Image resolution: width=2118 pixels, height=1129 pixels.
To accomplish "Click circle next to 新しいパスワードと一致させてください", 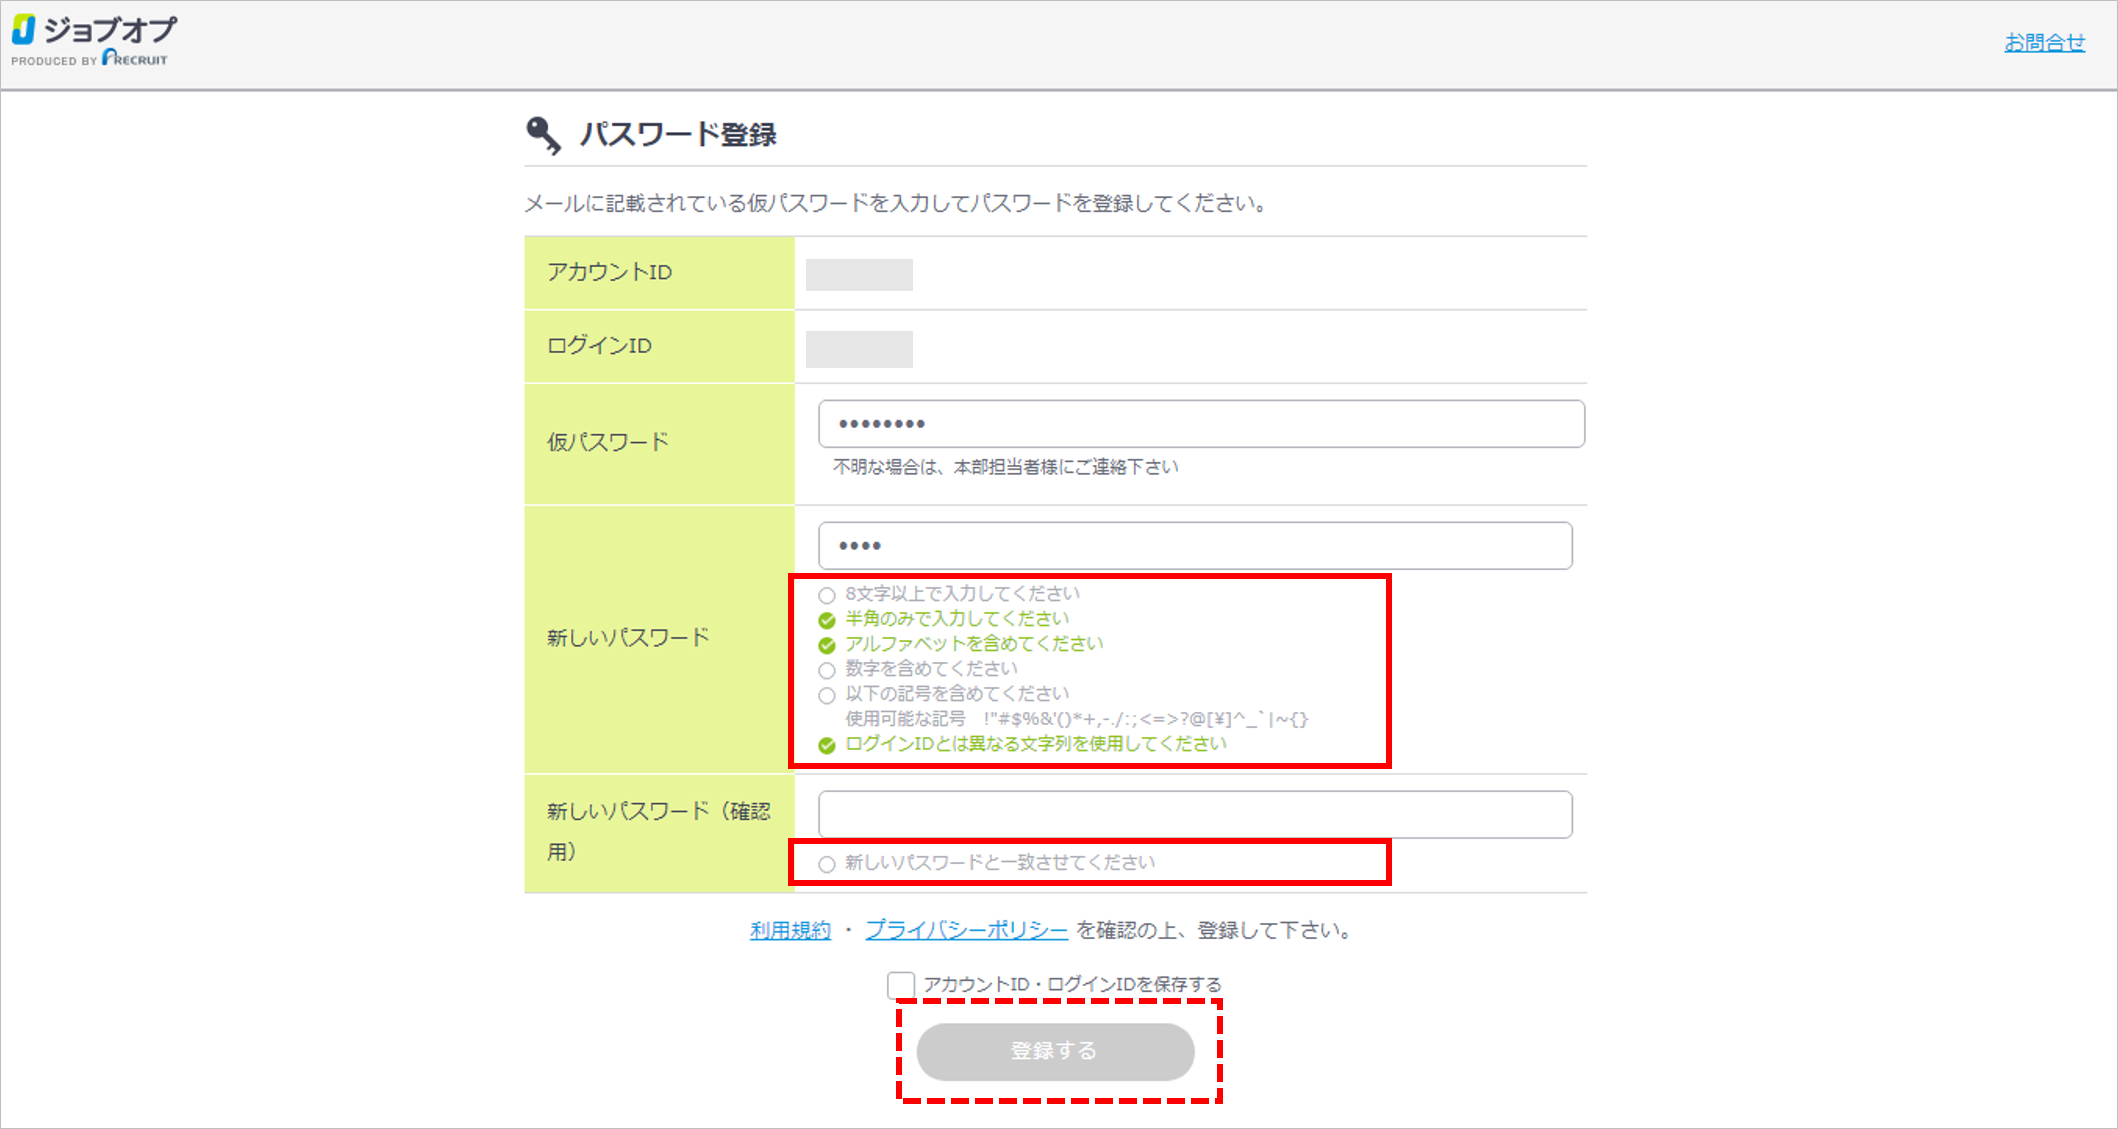I will tap(827, 864).
